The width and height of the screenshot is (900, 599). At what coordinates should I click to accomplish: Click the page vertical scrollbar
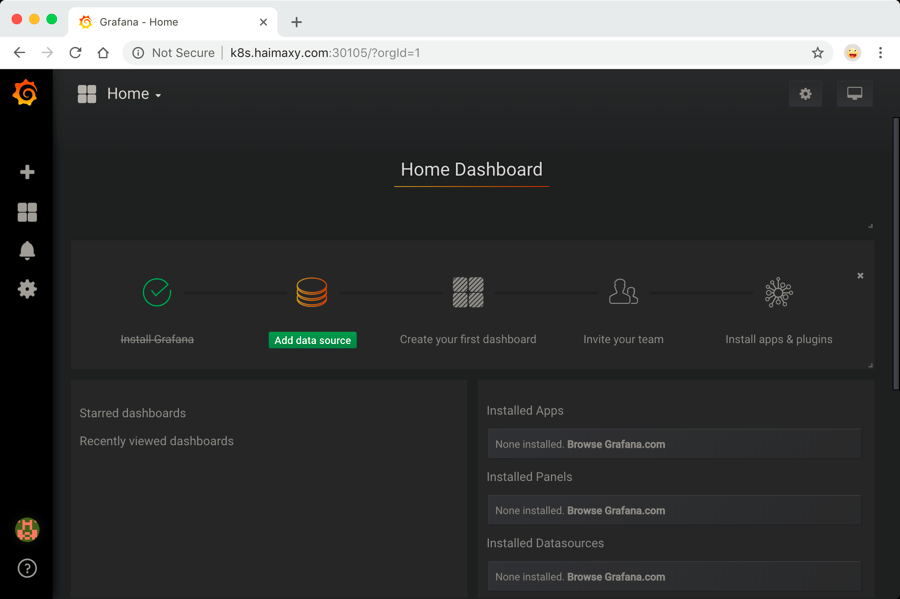tap(895, 254)
